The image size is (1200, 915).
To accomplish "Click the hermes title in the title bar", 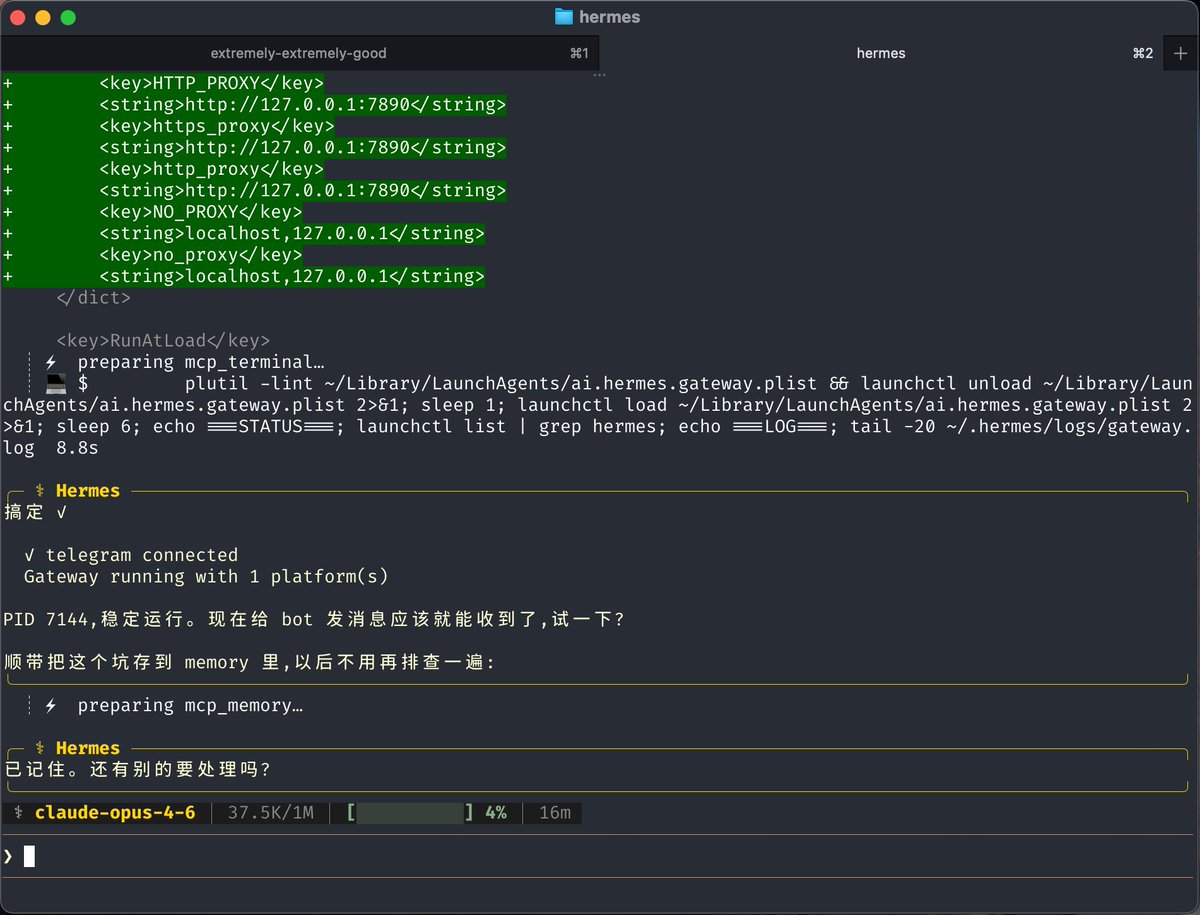I will (609, 17).
